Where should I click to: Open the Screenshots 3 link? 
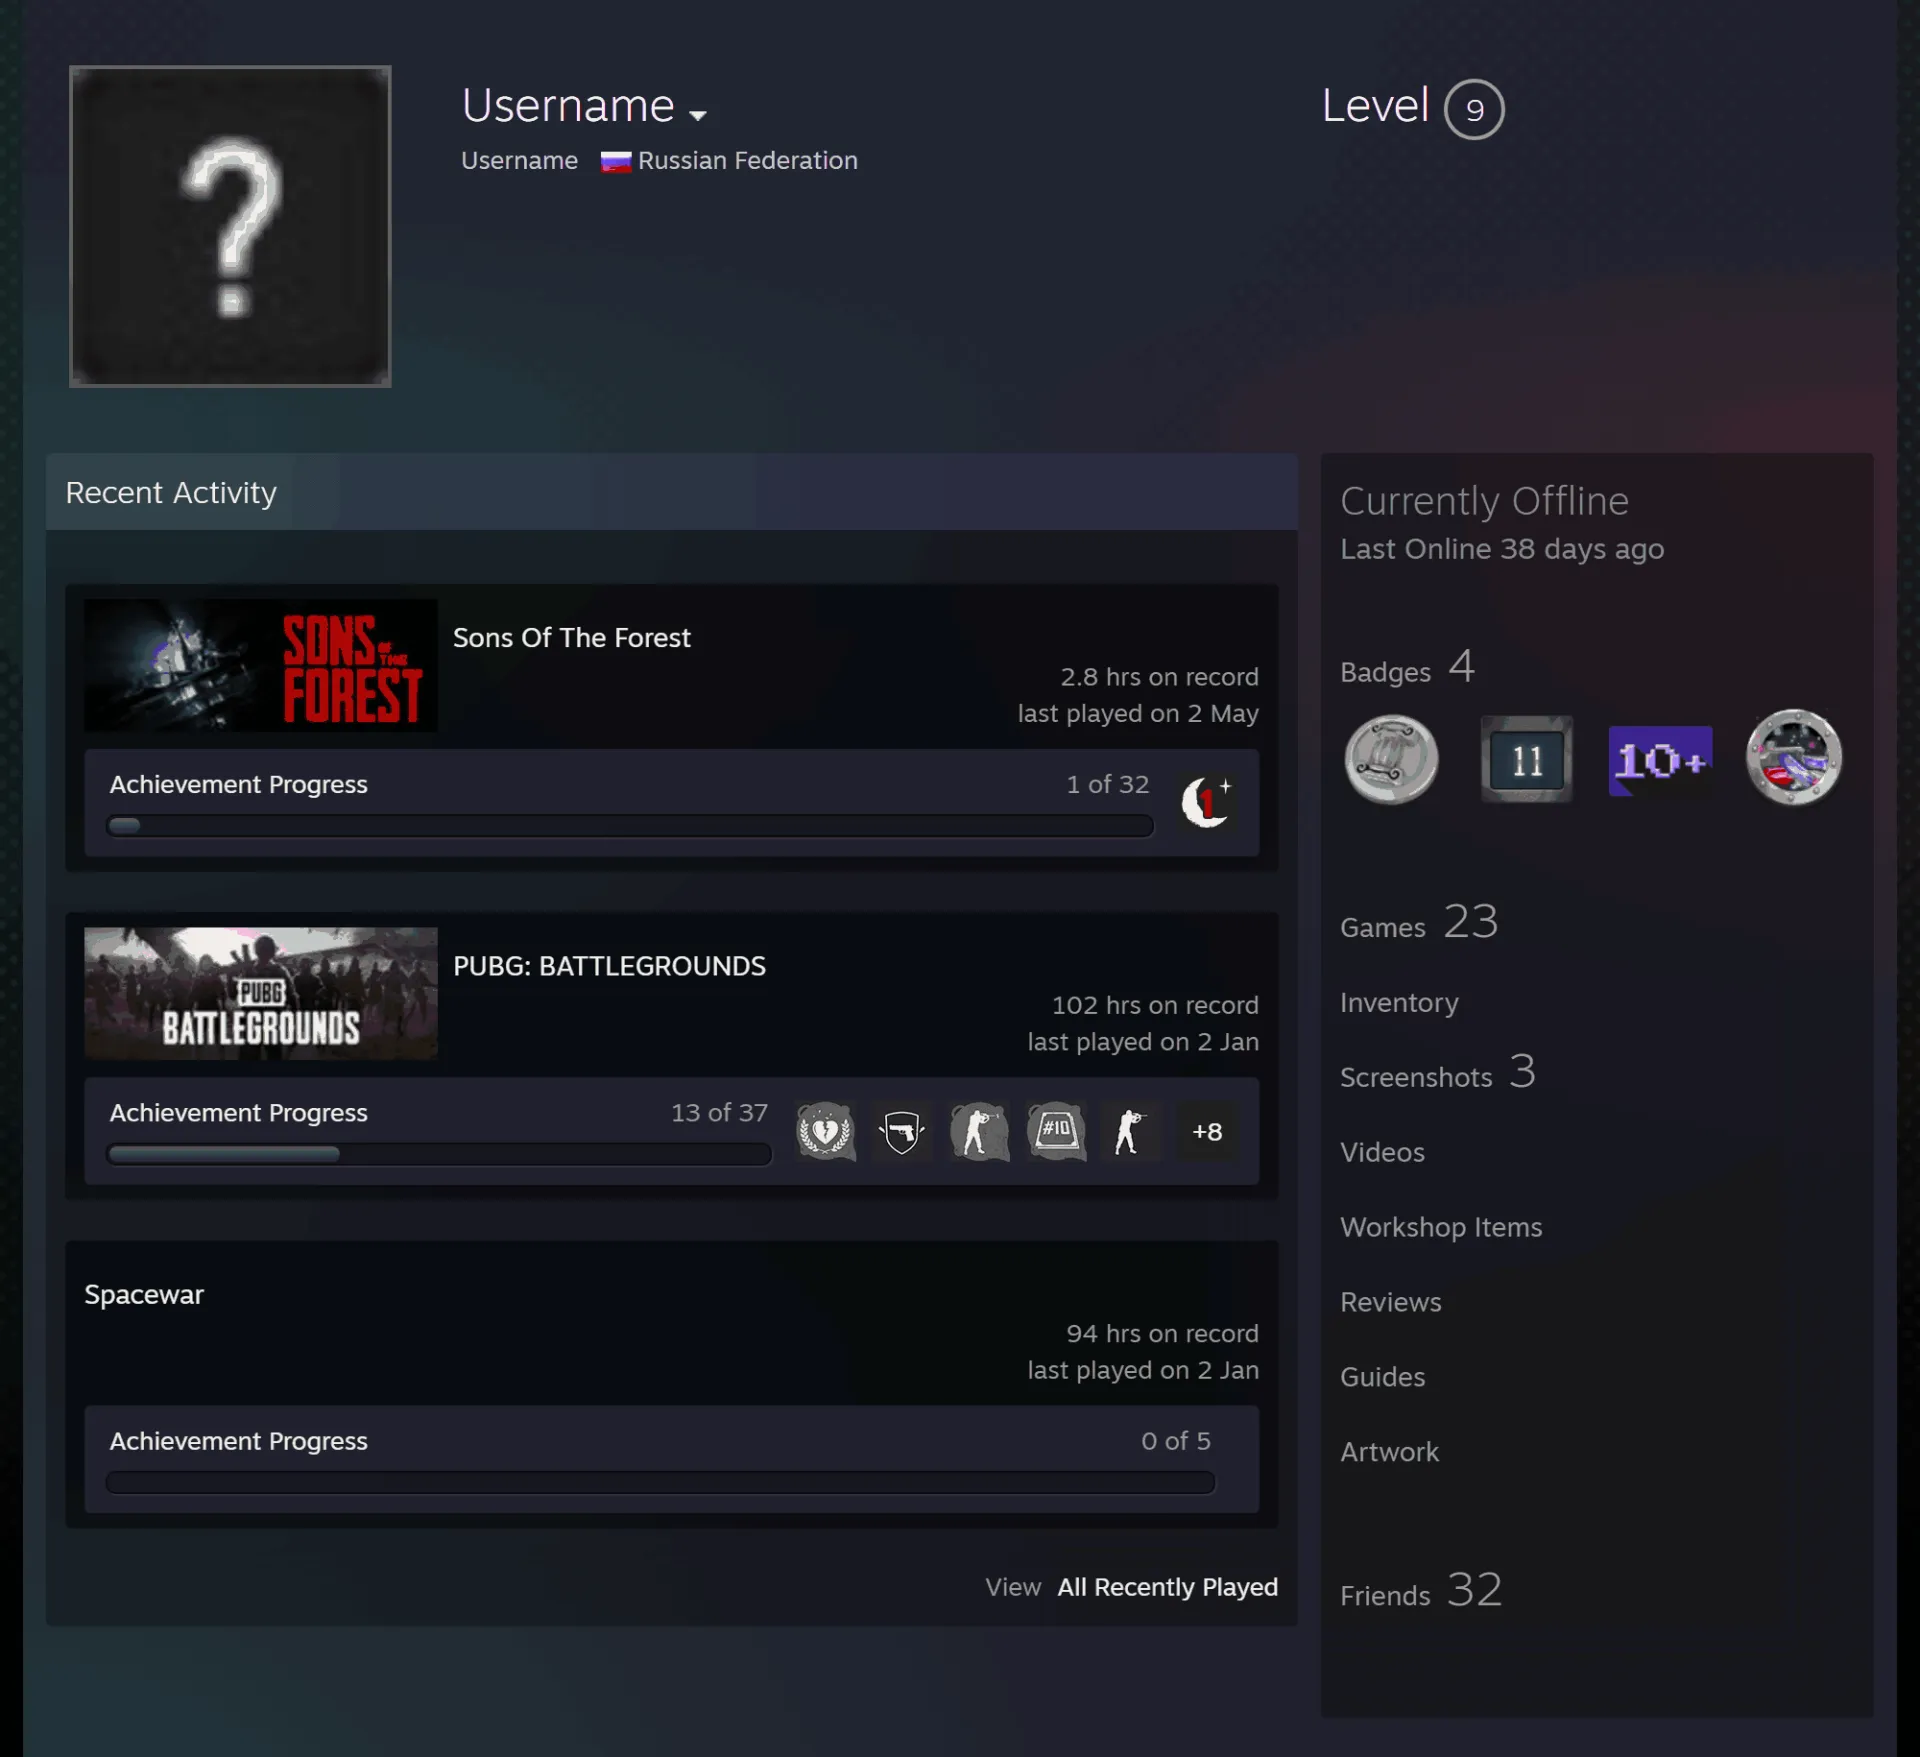click(x=1437, y=1072)
